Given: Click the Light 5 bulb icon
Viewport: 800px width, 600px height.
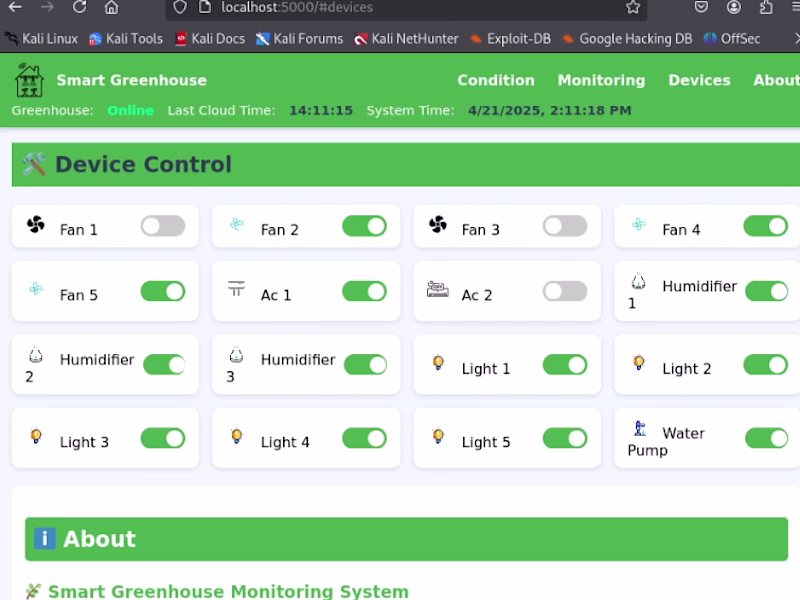Looking at the screenshot, I should tap(438, 436).
